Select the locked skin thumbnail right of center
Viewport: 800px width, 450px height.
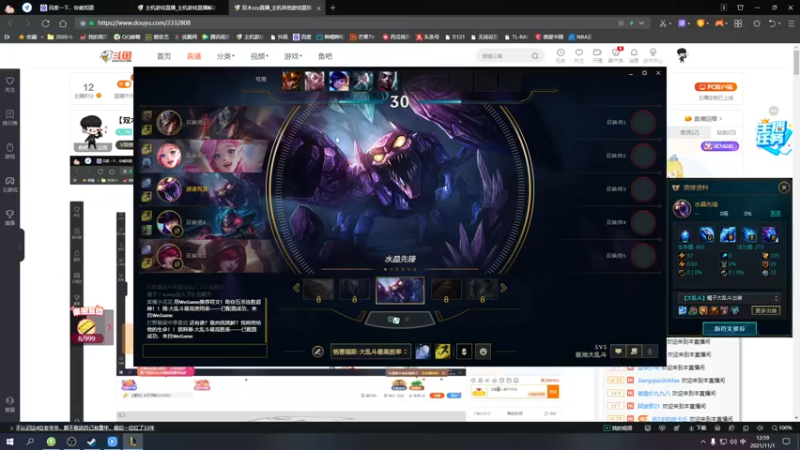pos(446,290)
